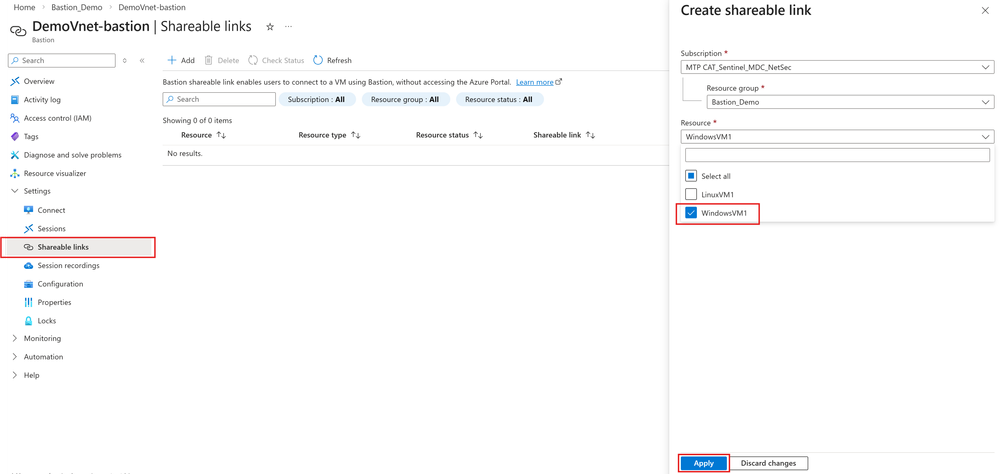Click the Check Status icon in toolbar
Image resolution: width=999 pixels, height=474 pixels.
click(253, 61)
